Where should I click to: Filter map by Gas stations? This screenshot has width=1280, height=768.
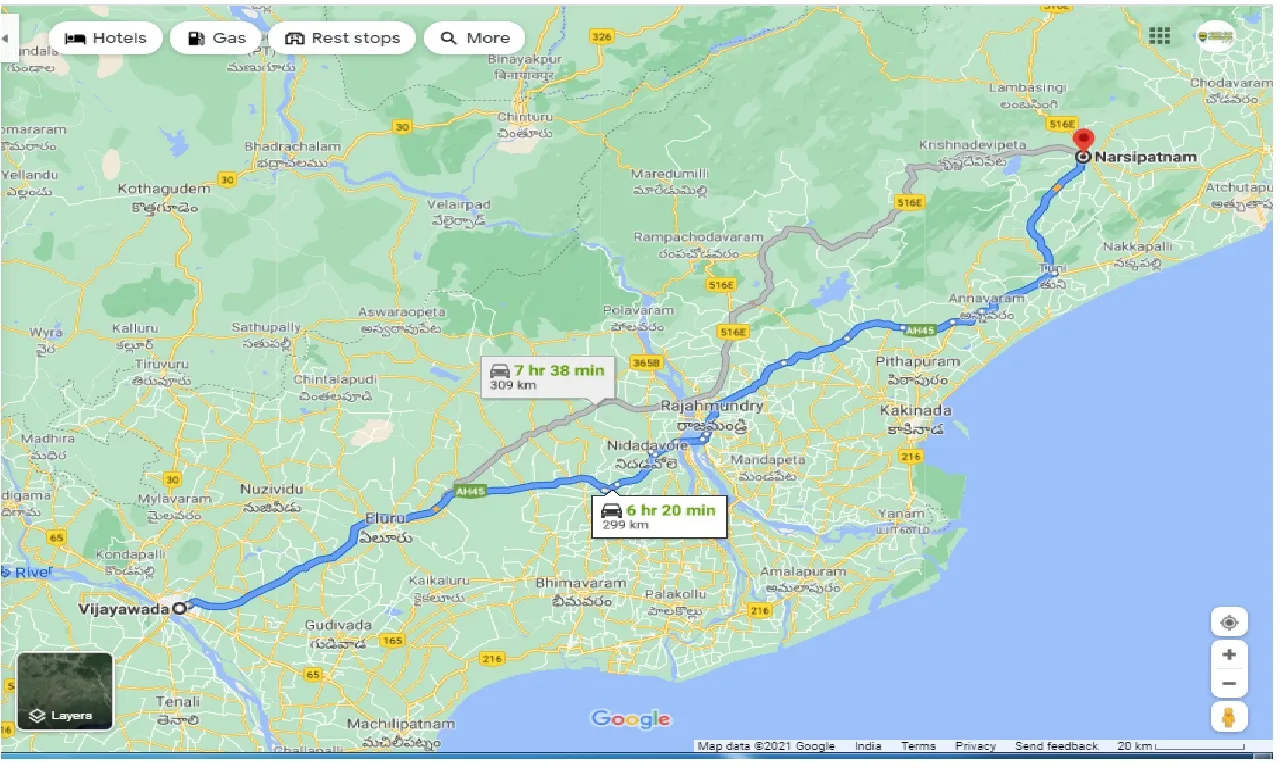[x=215, y=38]
